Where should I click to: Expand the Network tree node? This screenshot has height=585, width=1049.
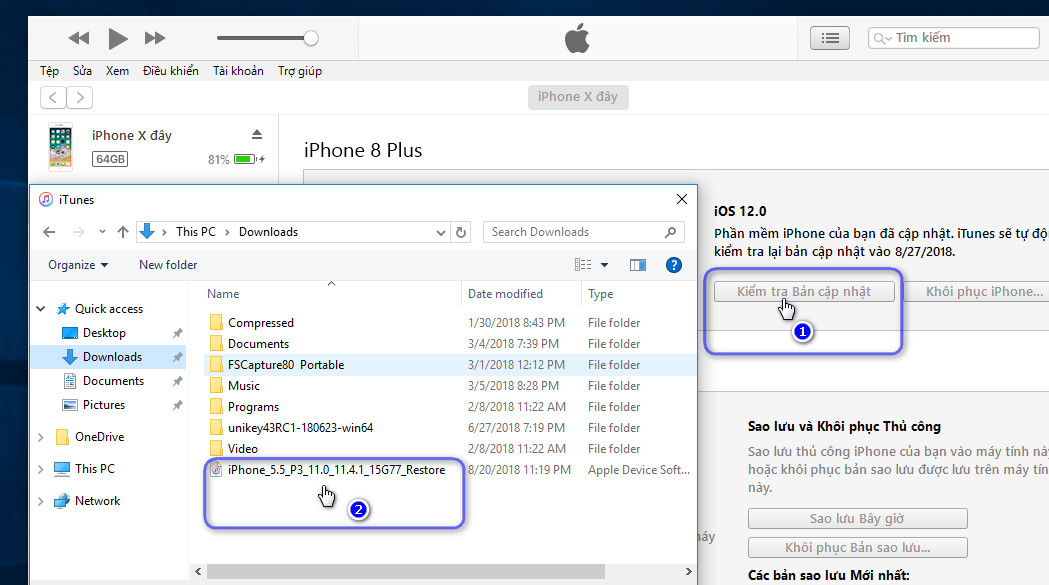click(x=41, y=501)
